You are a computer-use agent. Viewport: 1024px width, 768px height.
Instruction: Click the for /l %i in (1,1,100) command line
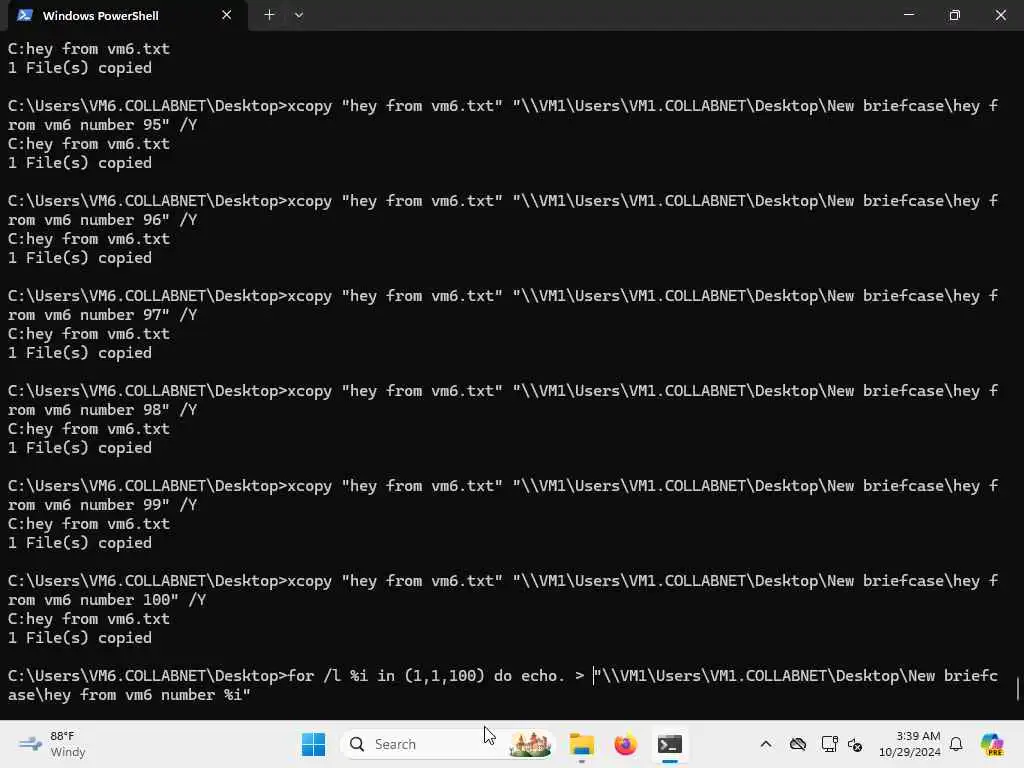tap(503, 676)
